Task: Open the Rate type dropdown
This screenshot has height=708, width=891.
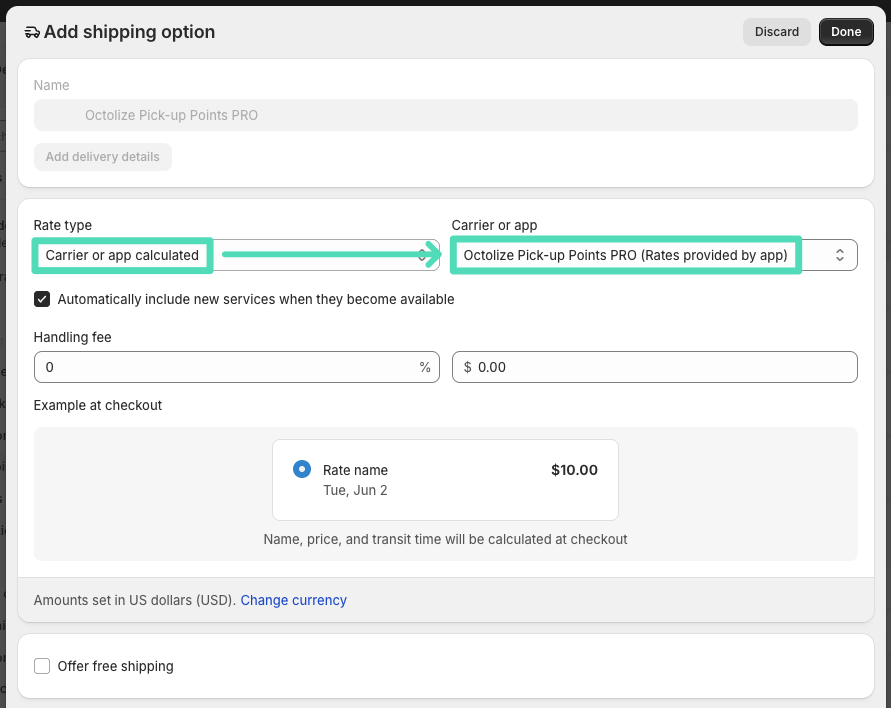Action: tap(236, 255)
